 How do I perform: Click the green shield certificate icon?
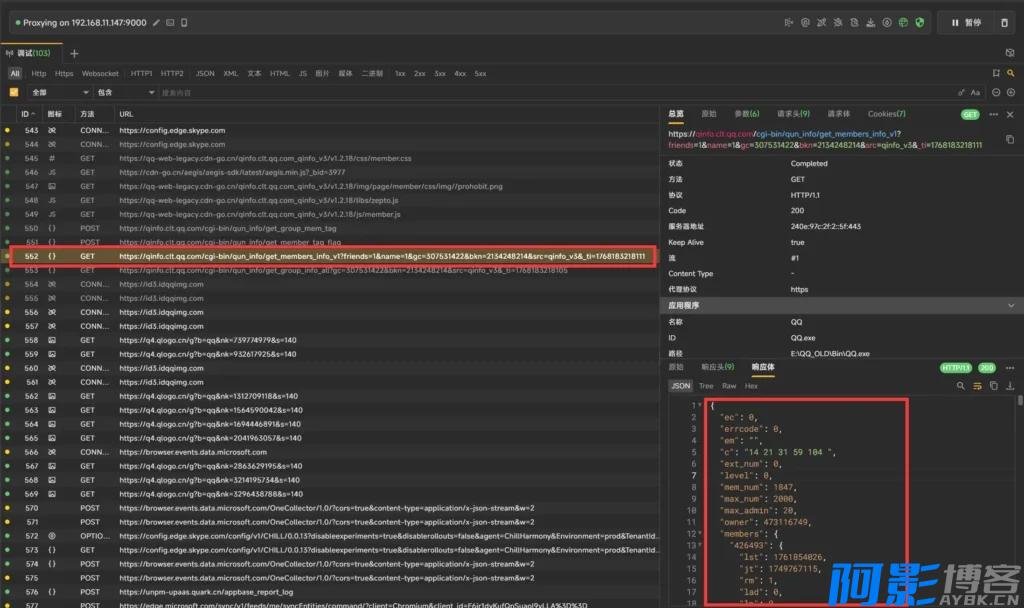[919, 22]
